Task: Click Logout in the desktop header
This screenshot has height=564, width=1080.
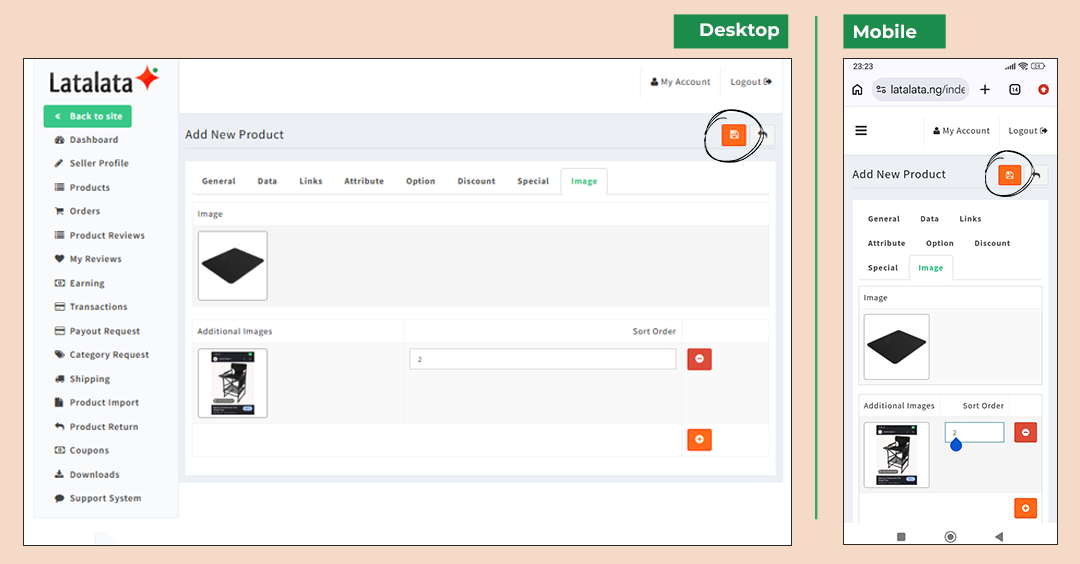Action: (751, 82)
